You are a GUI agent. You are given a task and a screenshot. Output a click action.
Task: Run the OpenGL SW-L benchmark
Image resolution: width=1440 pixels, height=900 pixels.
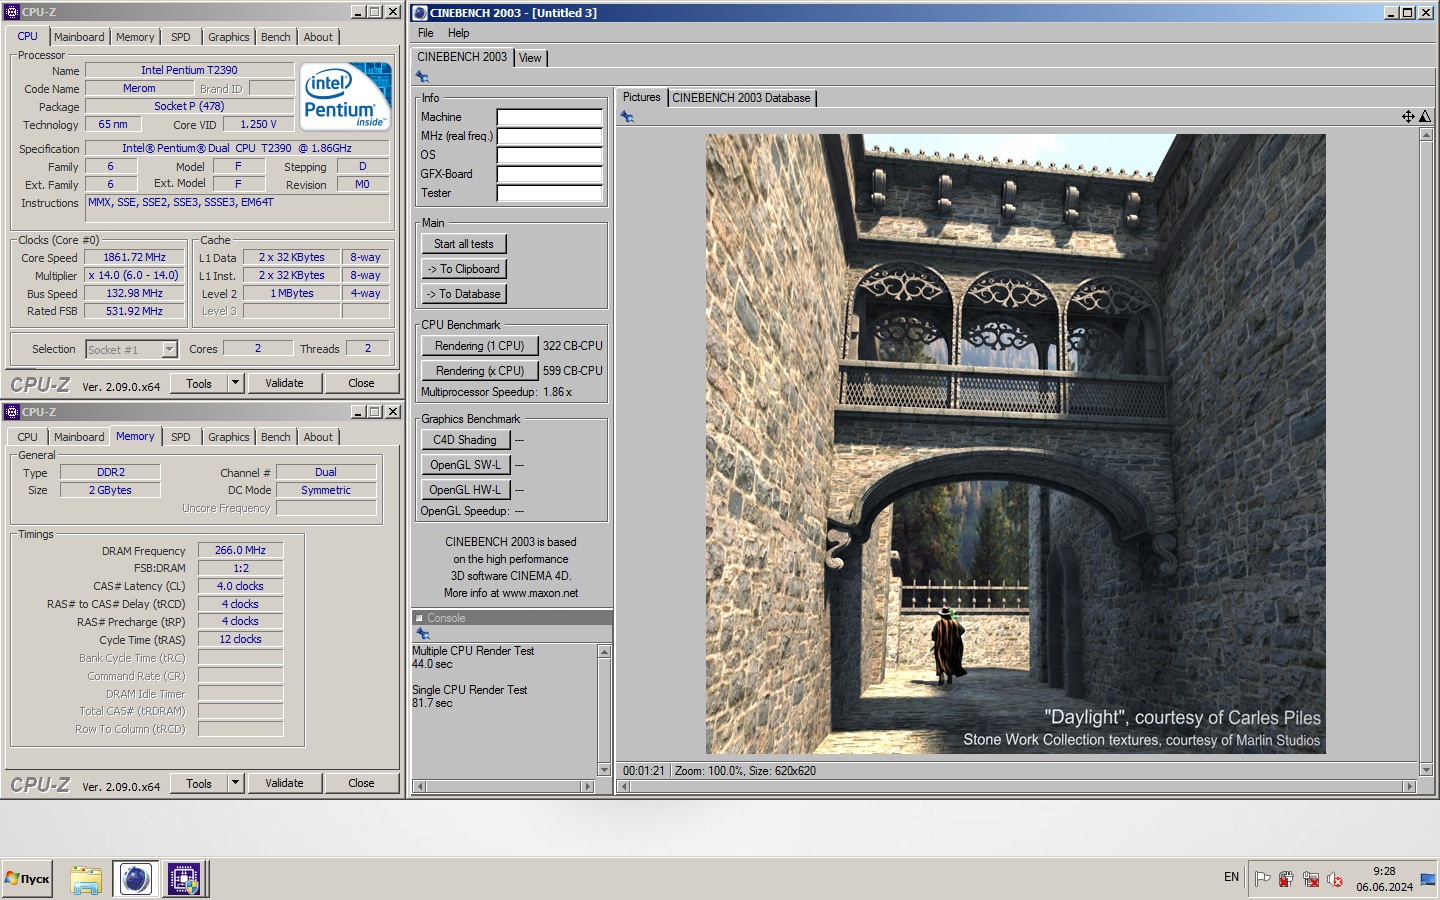click(465, 465)
